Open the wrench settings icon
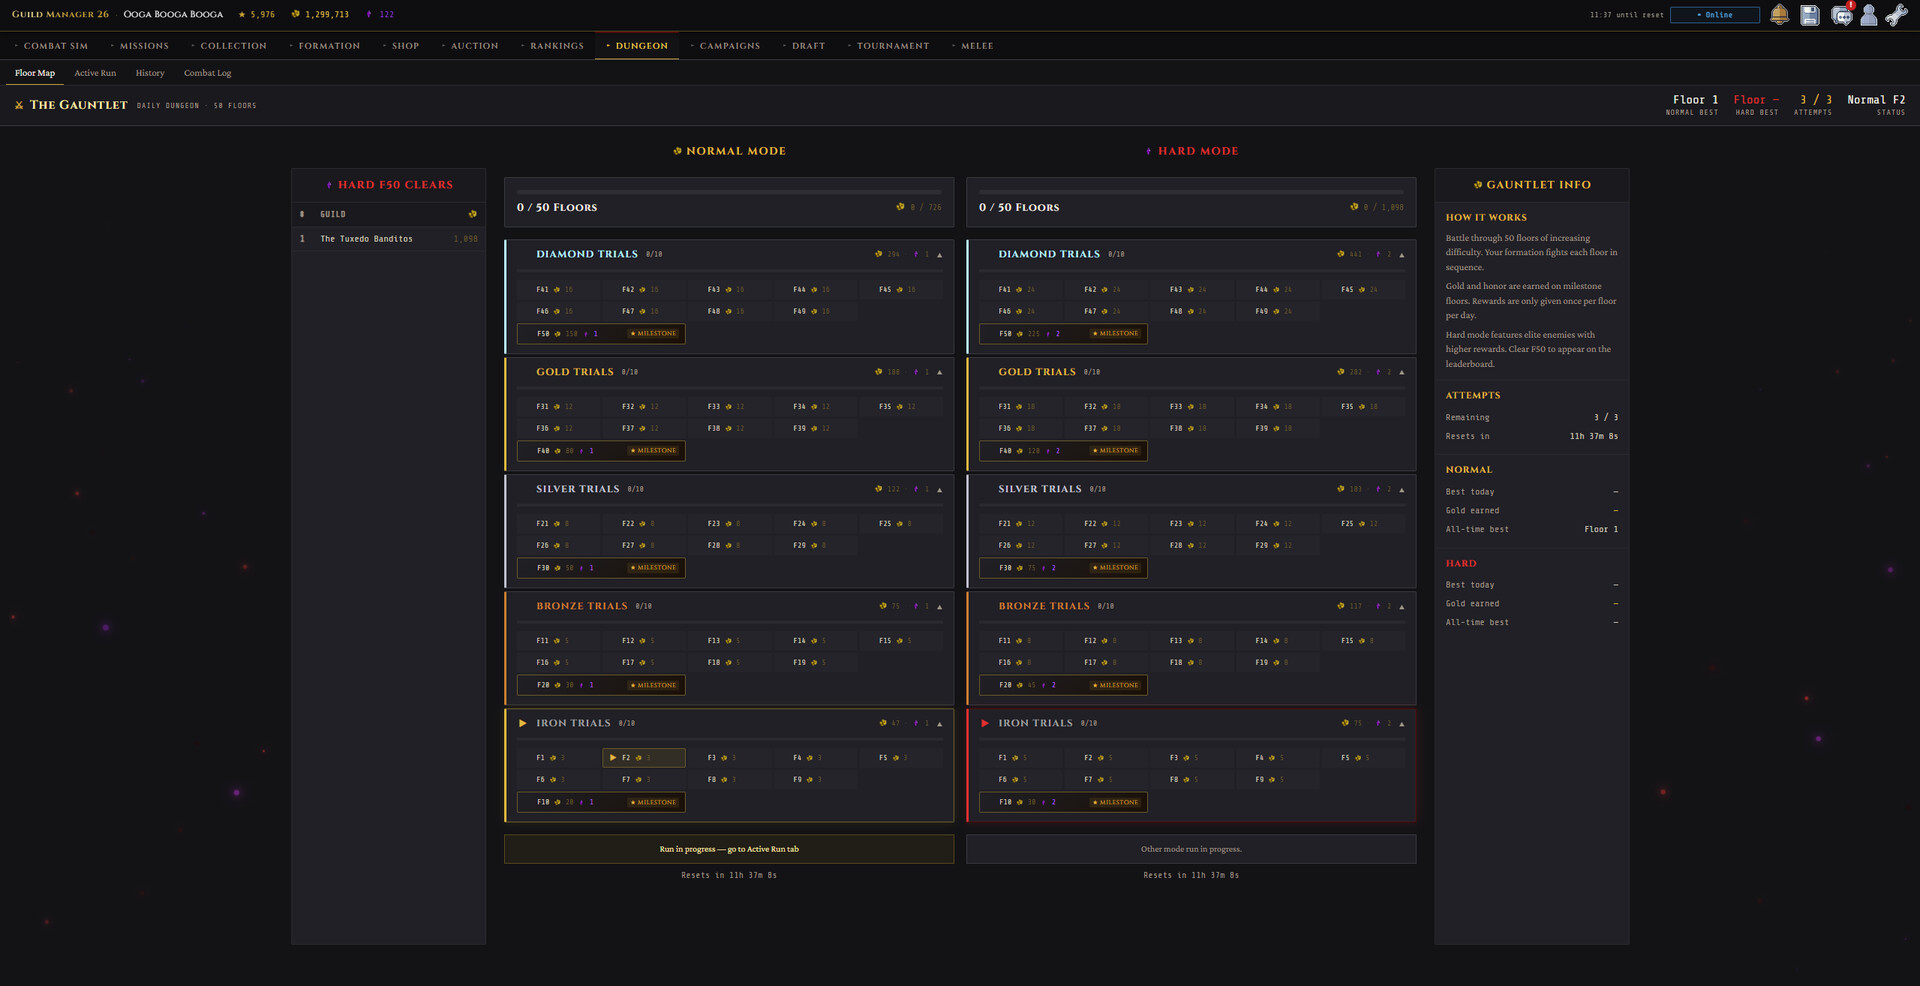The image size is (1920, 986). tap(1896, 16)
